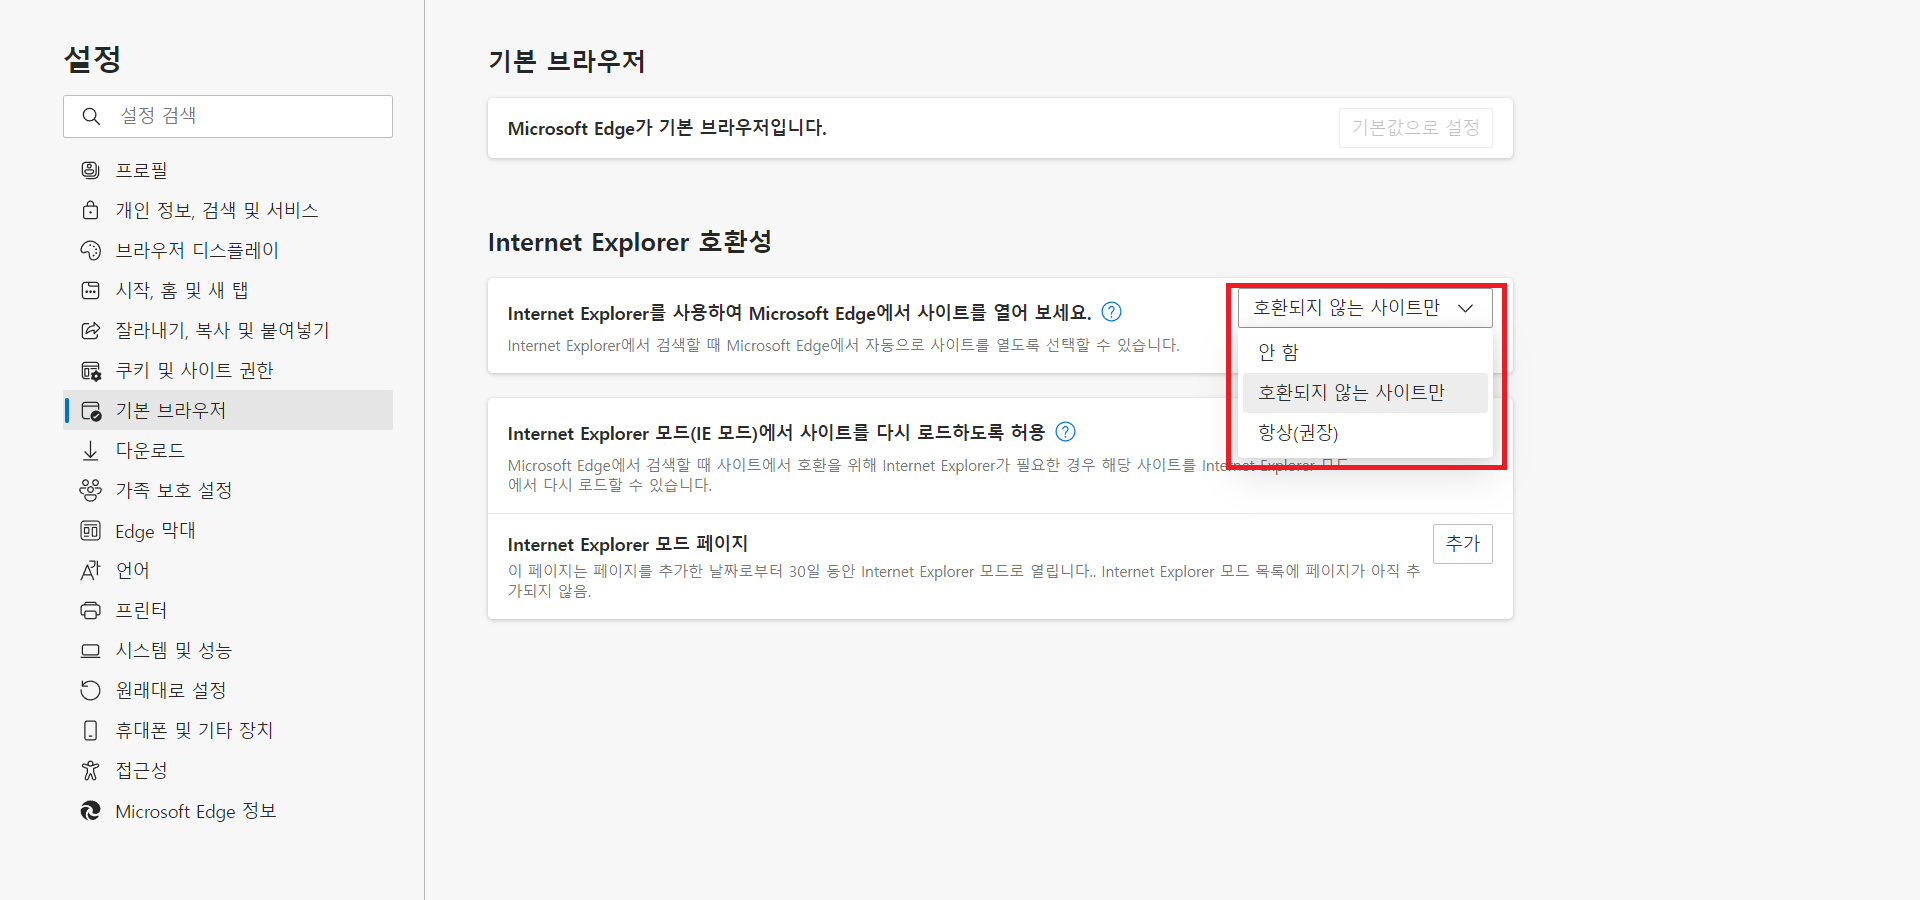1920x900 pixels.
Task: Open 언어 settings
Action: (228, 570)
